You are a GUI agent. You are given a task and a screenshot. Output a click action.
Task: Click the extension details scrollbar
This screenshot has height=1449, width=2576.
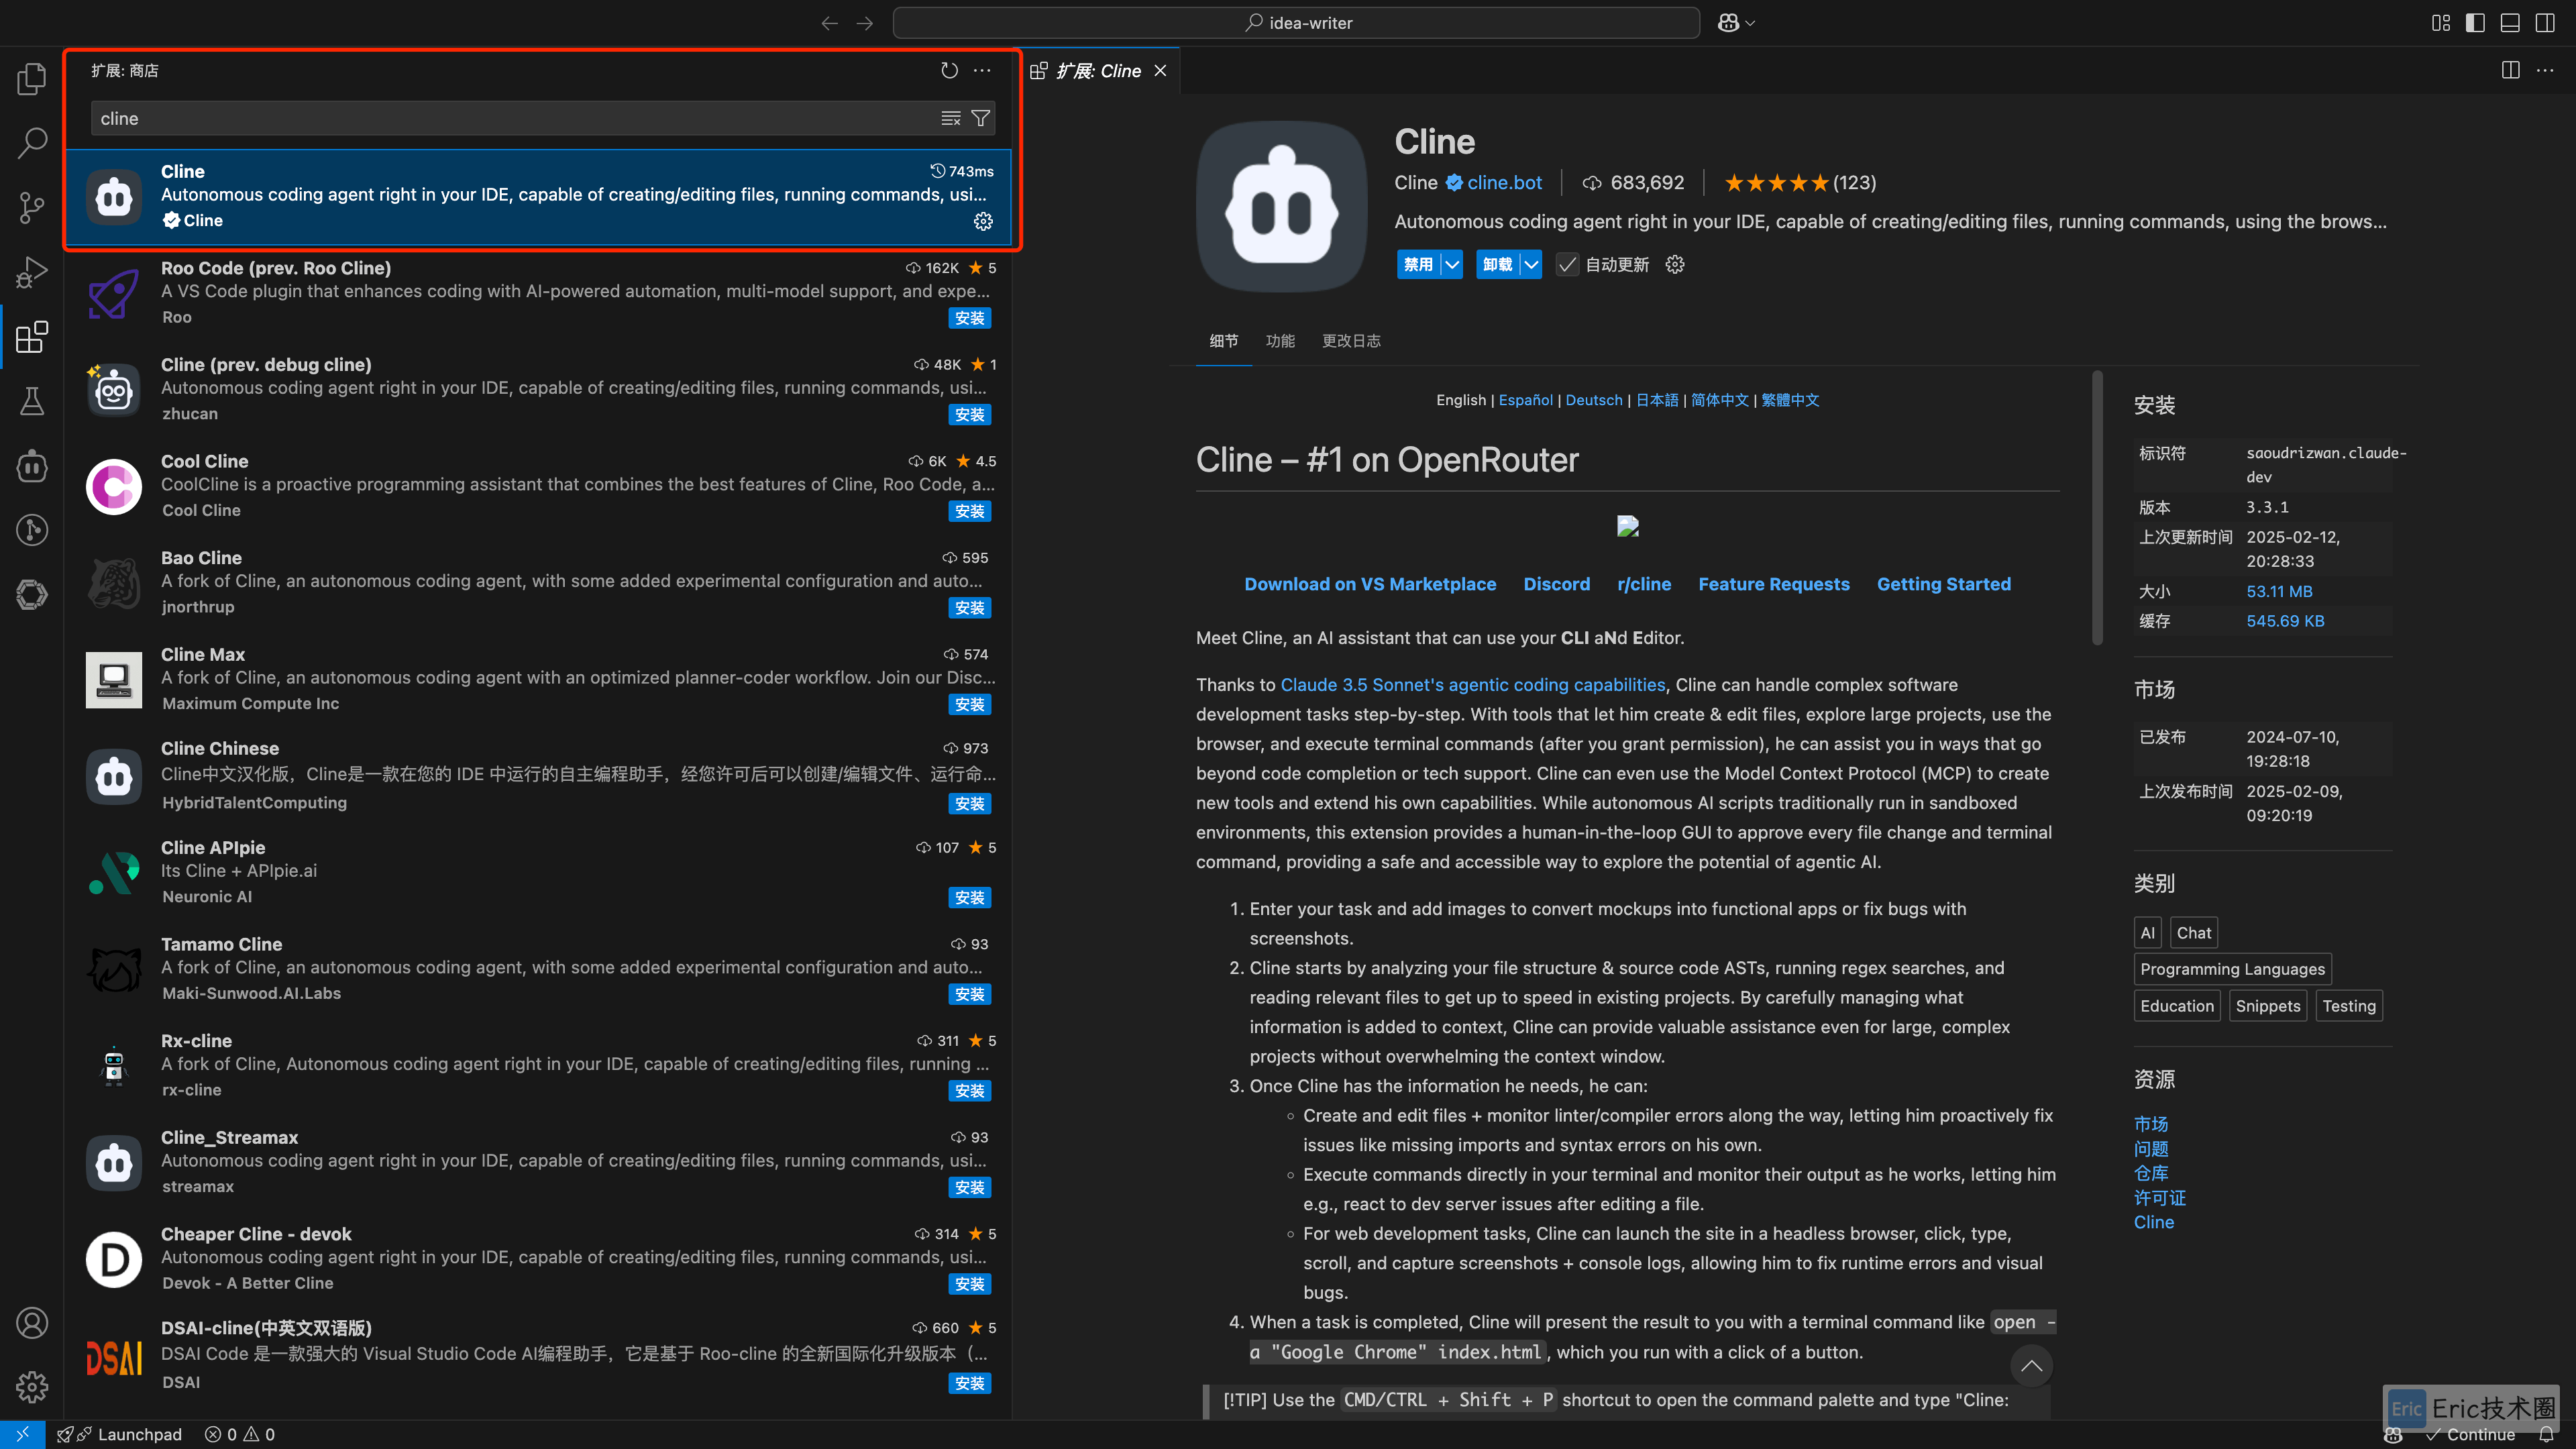(2097, 508)
